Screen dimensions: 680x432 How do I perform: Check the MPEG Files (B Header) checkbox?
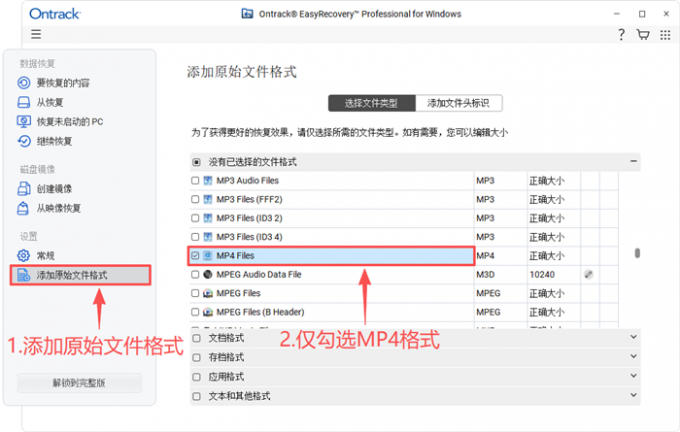(x=195, y=312)
